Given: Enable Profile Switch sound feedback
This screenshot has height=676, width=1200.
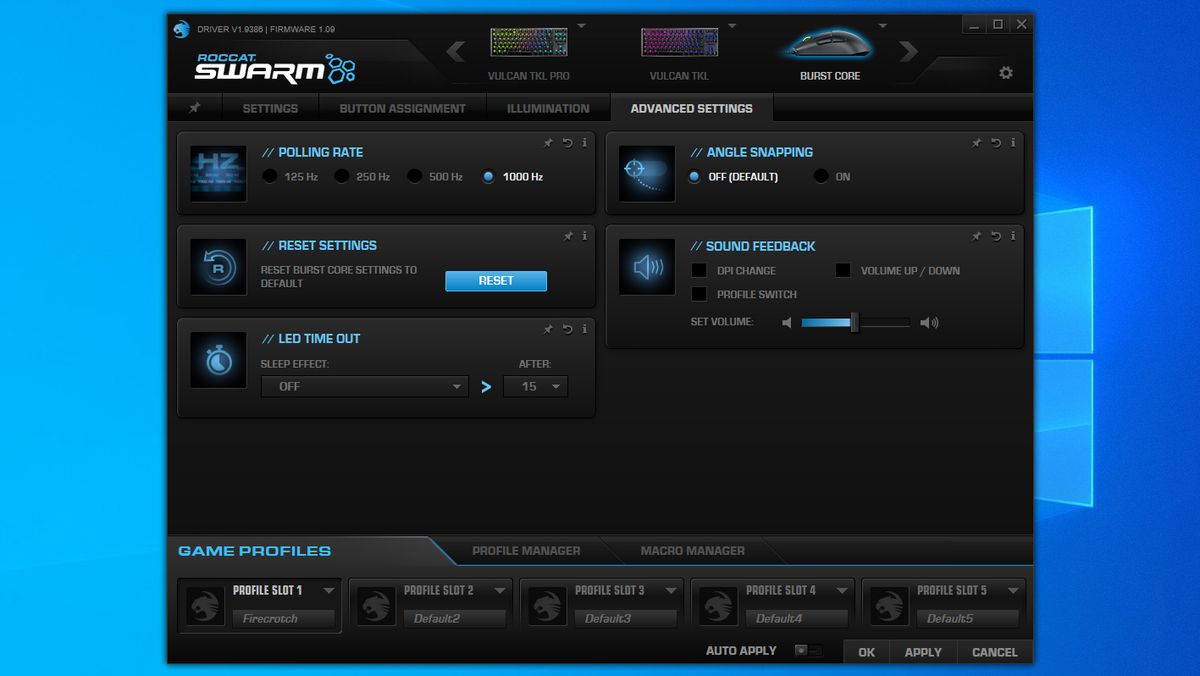Looking at the screenshot, I should [x=699, y=295].
